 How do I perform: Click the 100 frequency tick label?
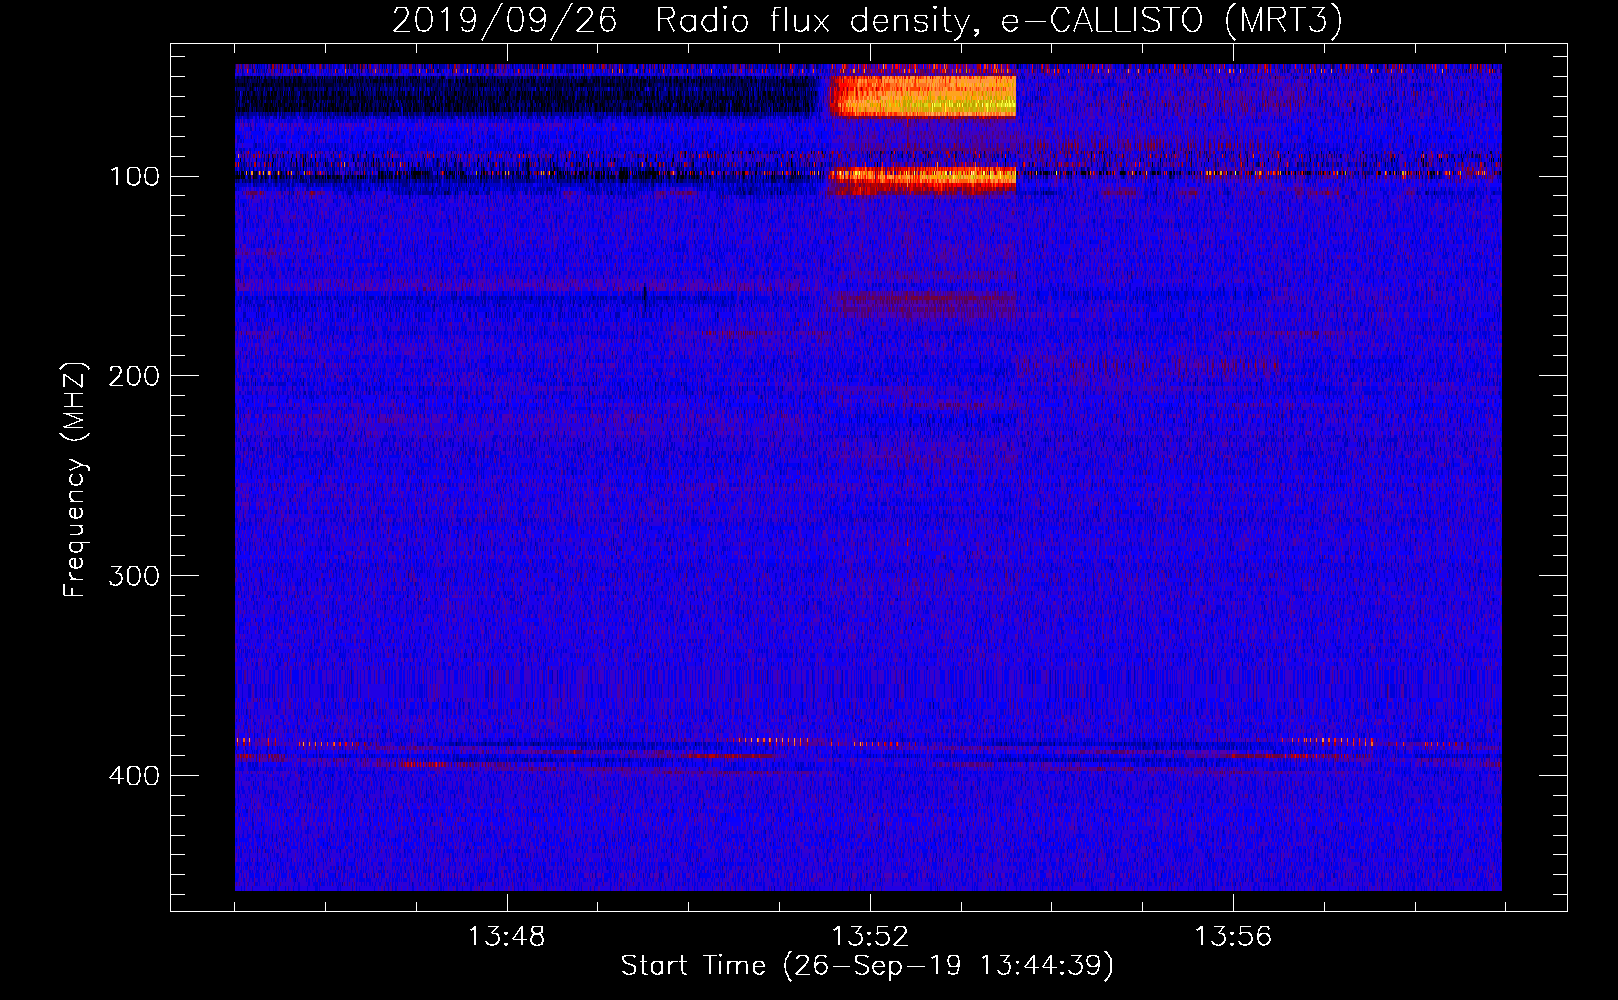pyautogui.click(x=135, y=177)
